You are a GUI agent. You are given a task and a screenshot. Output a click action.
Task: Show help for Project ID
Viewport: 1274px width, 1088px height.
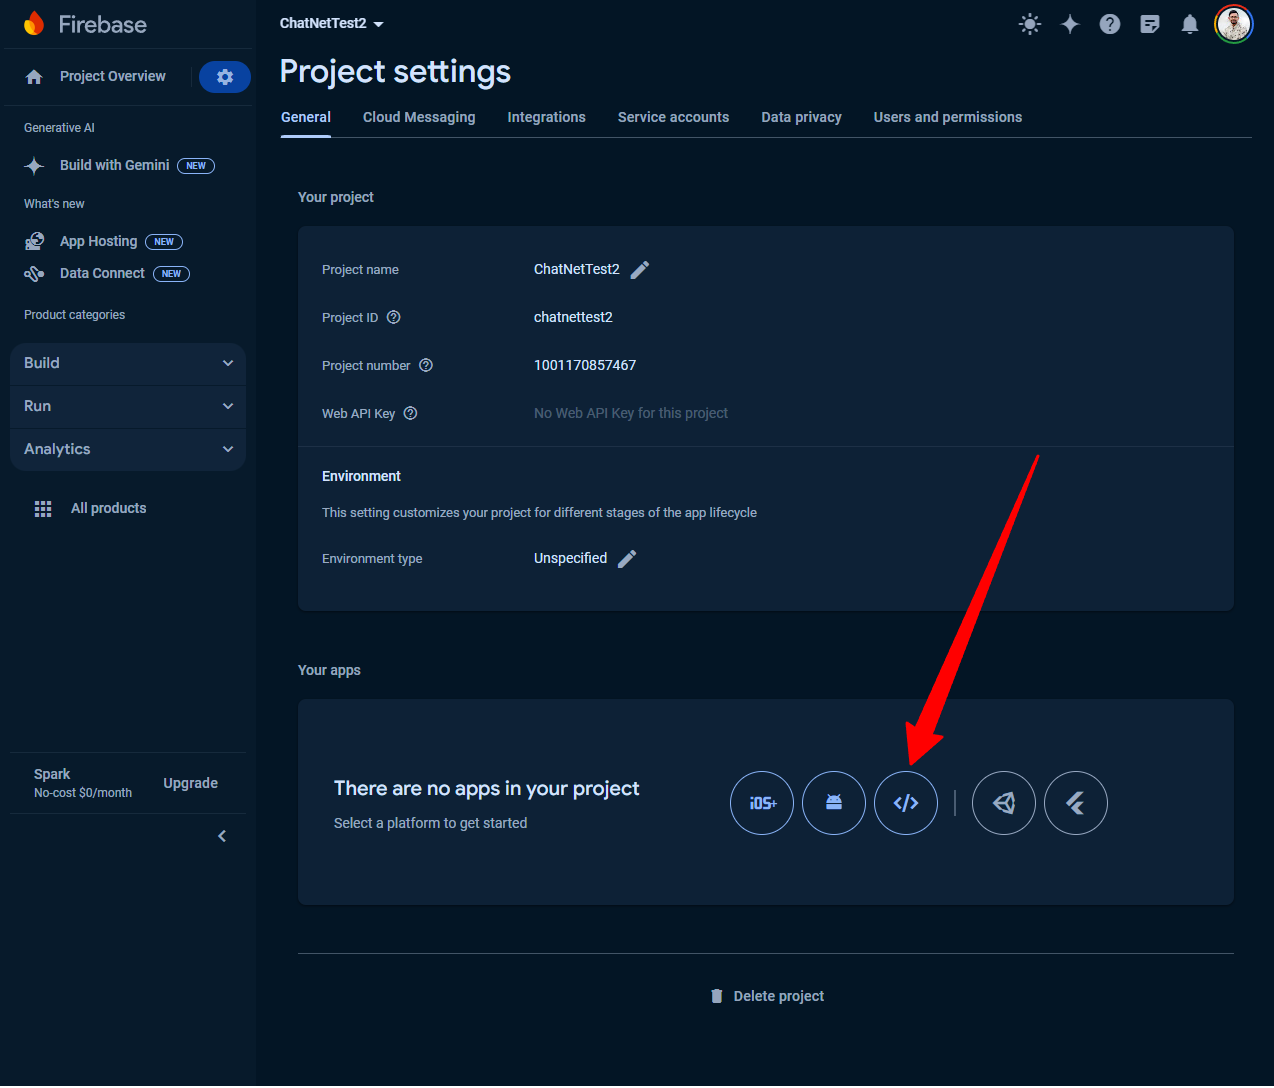394,318
